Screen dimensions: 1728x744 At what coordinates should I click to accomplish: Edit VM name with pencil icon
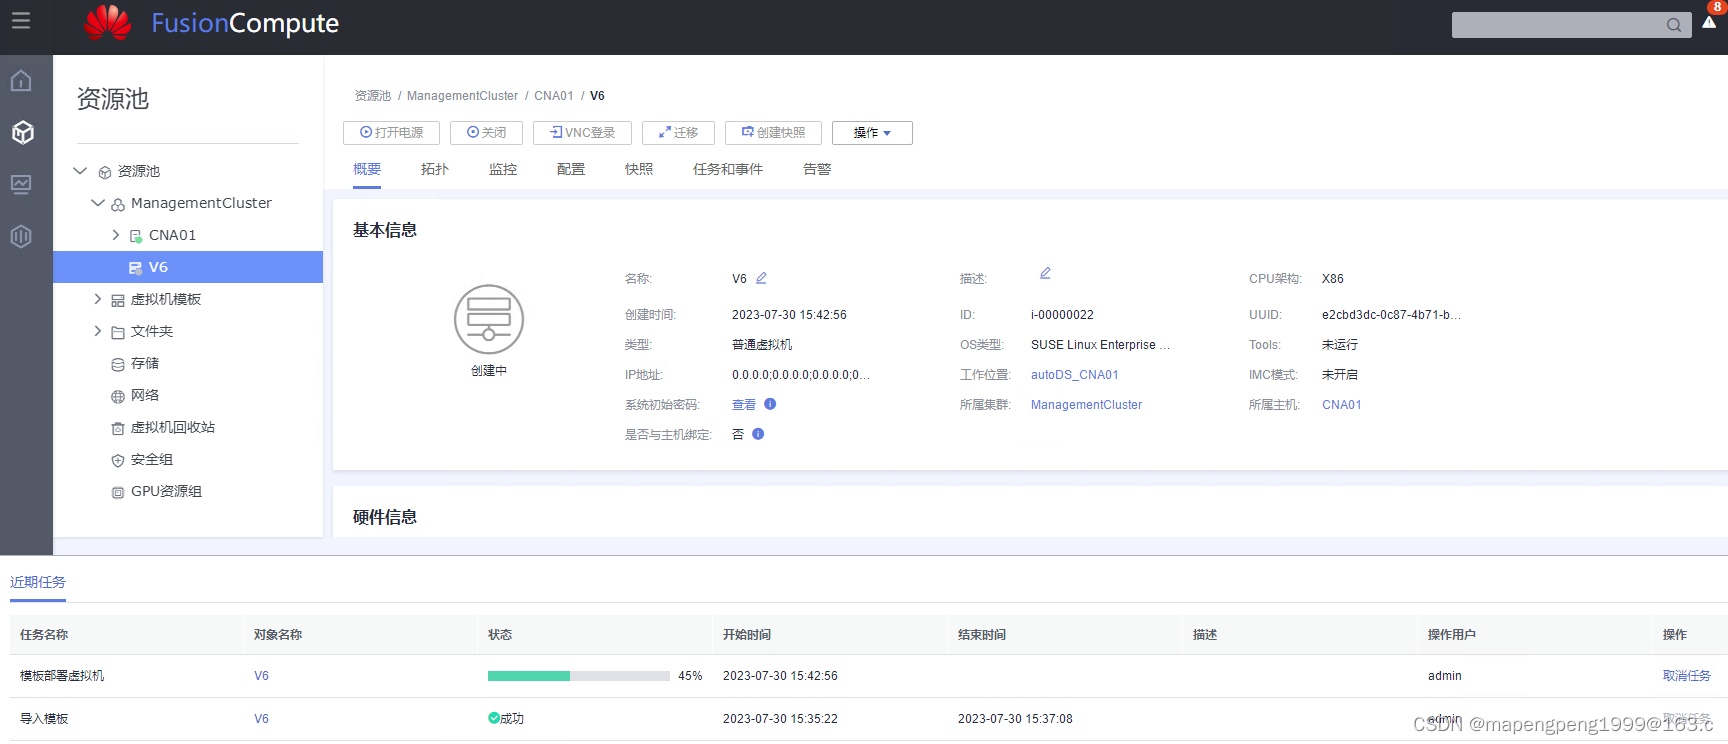click(761, 278)
